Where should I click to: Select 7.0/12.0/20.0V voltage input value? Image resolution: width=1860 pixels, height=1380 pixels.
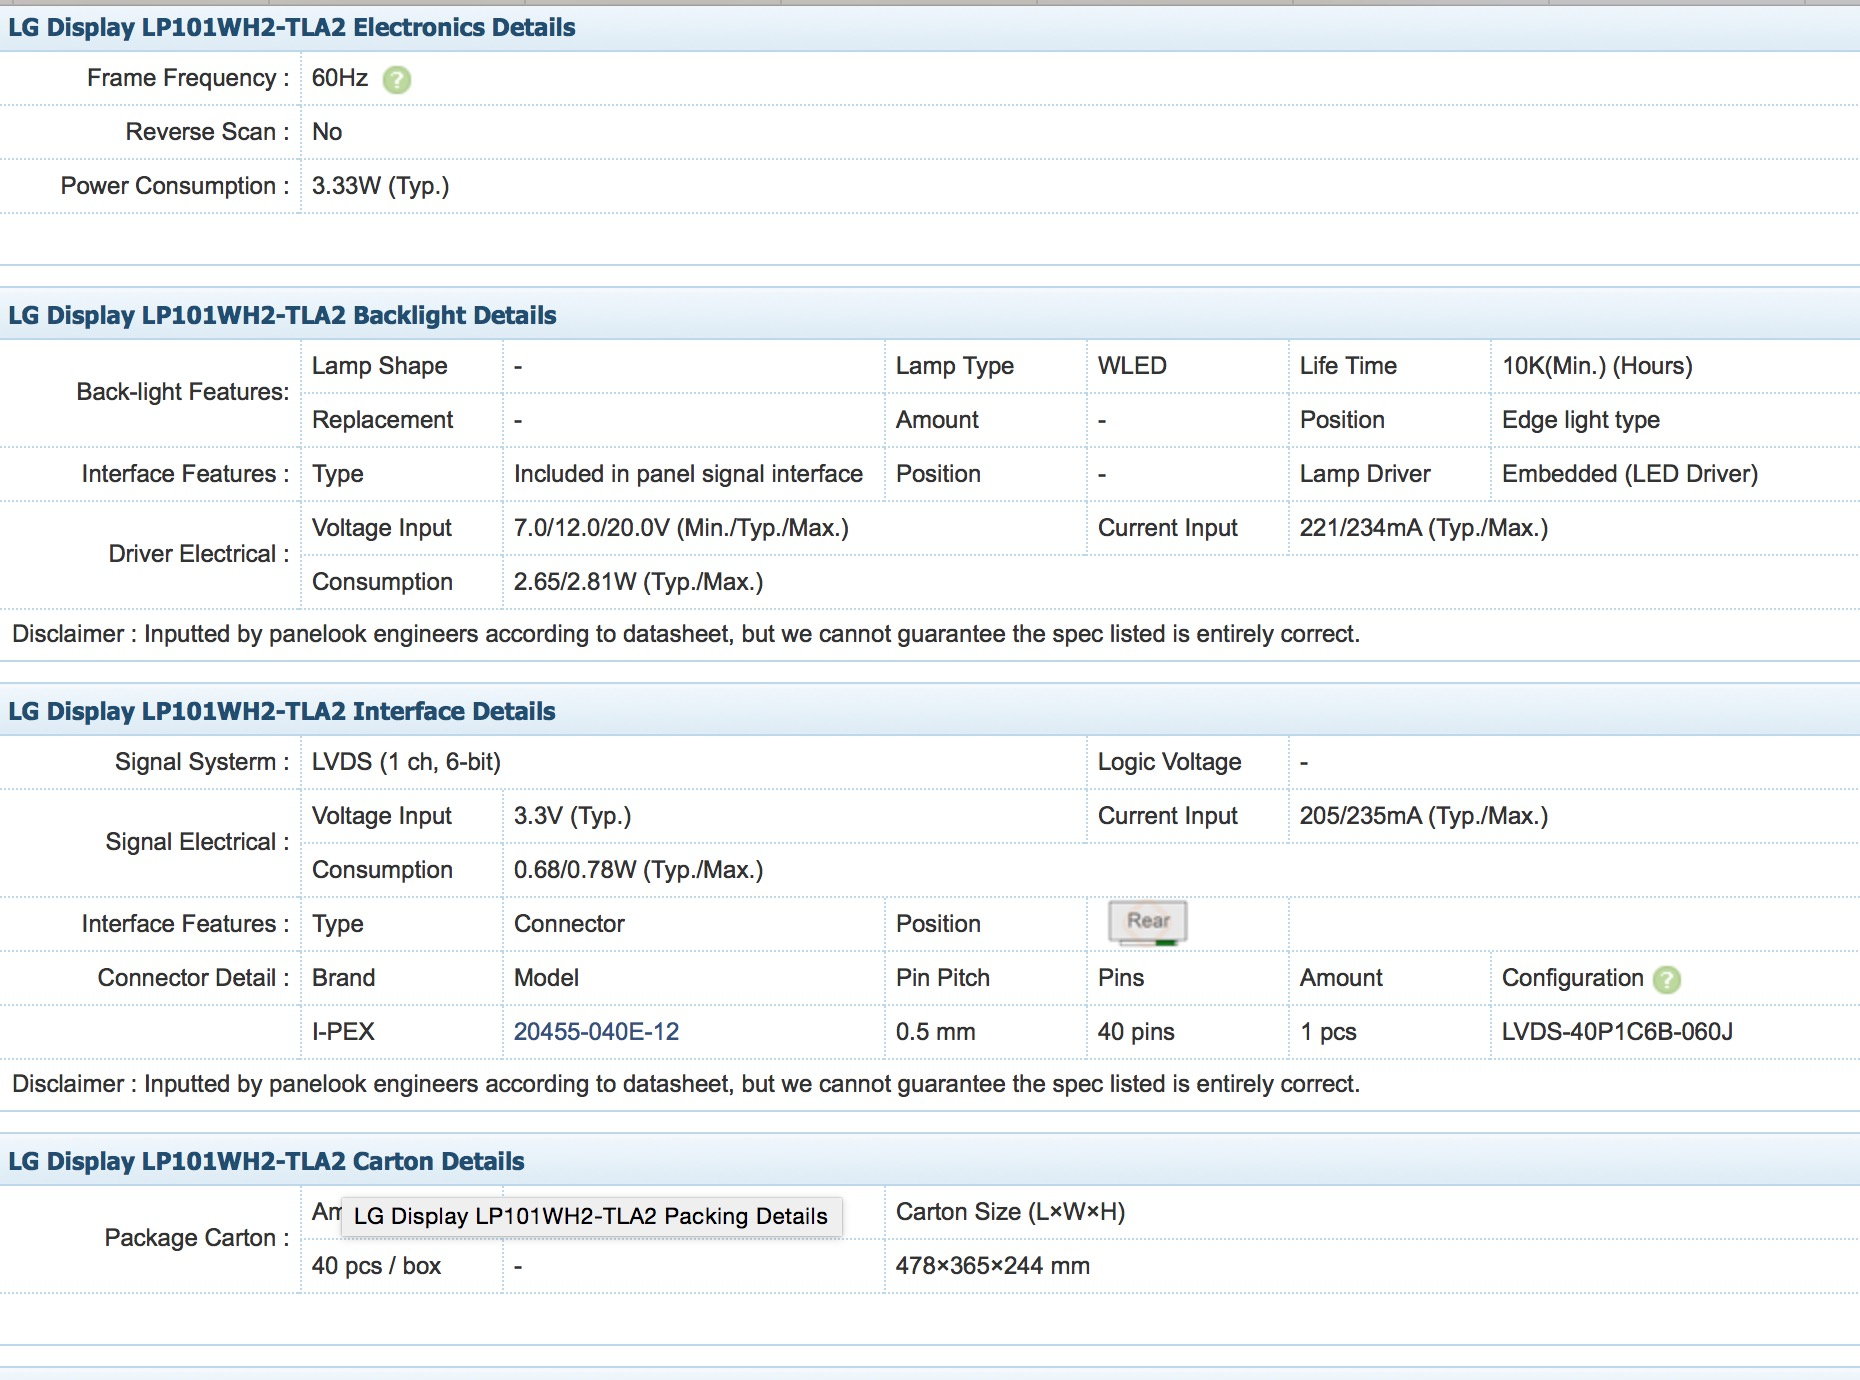681,528
